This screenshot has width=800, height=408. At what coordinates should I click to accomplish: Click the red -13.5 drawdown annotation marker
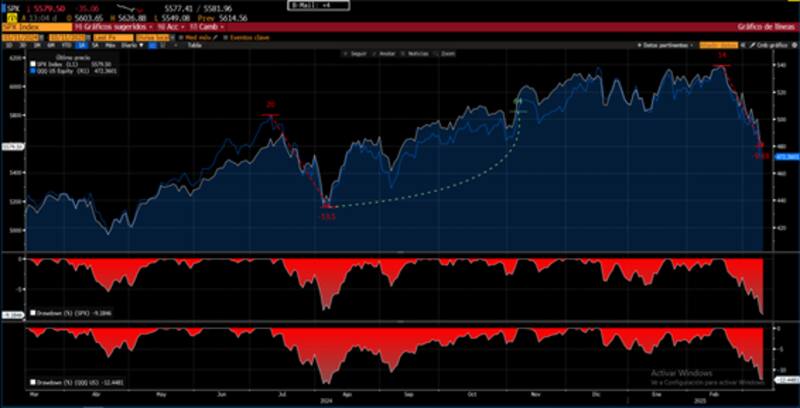[327, 215]
